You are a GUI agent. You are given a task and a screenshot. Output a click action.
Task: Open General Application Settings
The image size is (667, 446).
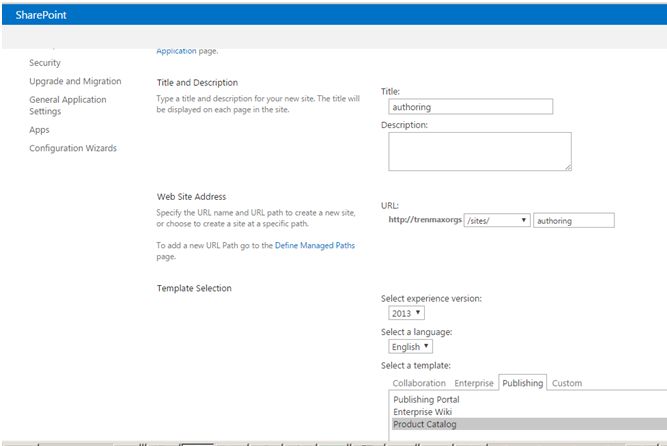(68, 105)
